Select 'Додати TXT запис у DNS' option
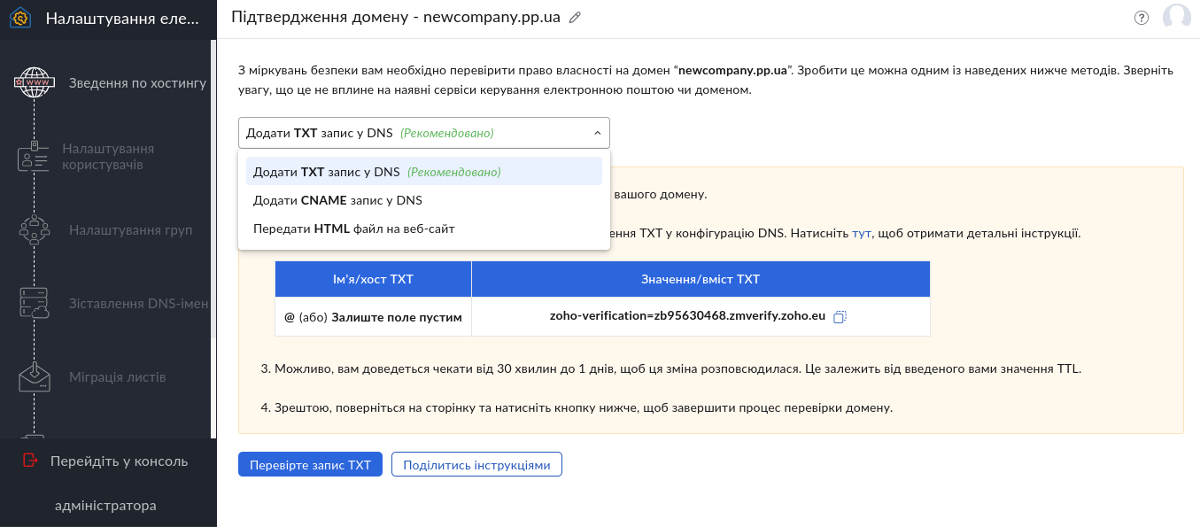The image size is (1200, 527). [424, 171]
